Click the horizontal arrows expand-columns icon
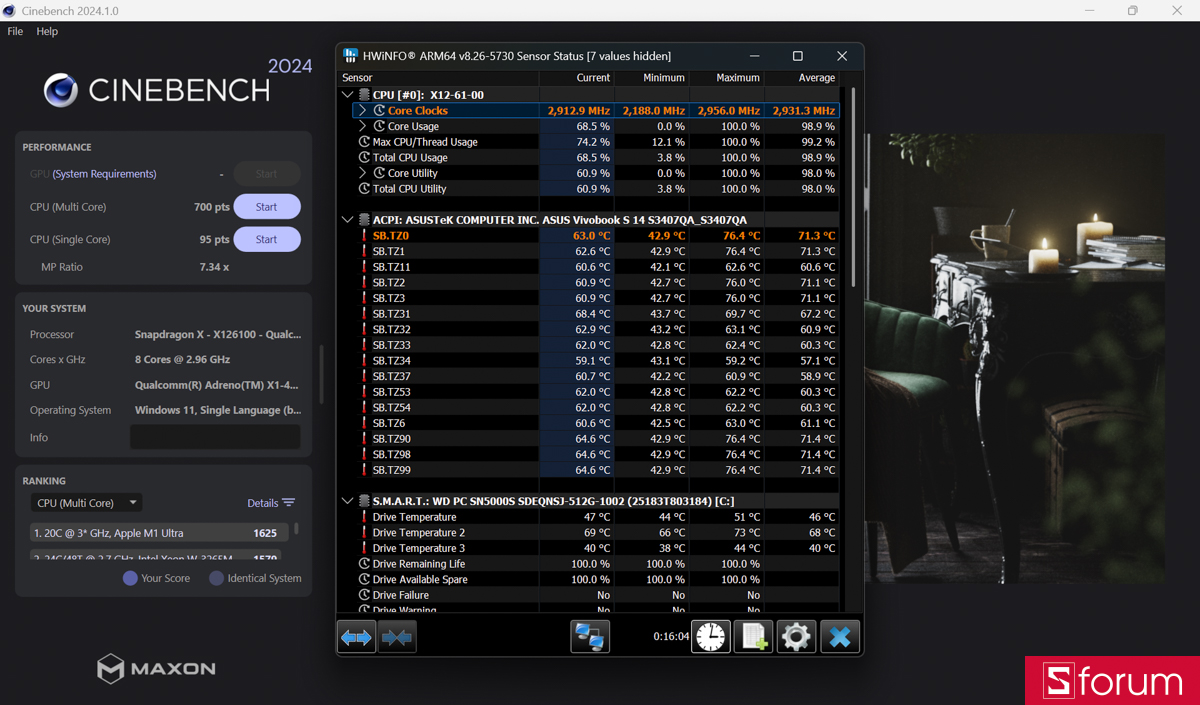The height and width of the screenshot is (705, 1200). tap(356, 636)
